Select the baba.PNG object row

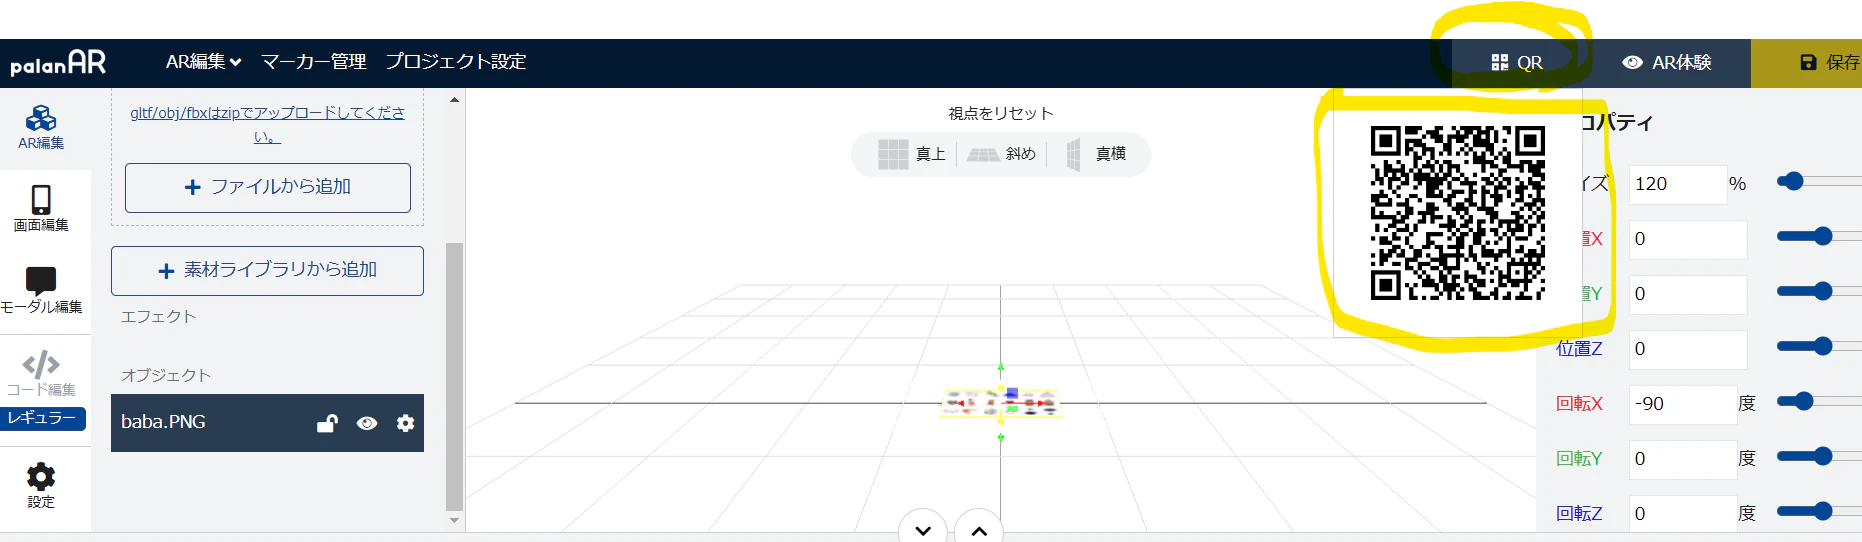pos(267,423)
